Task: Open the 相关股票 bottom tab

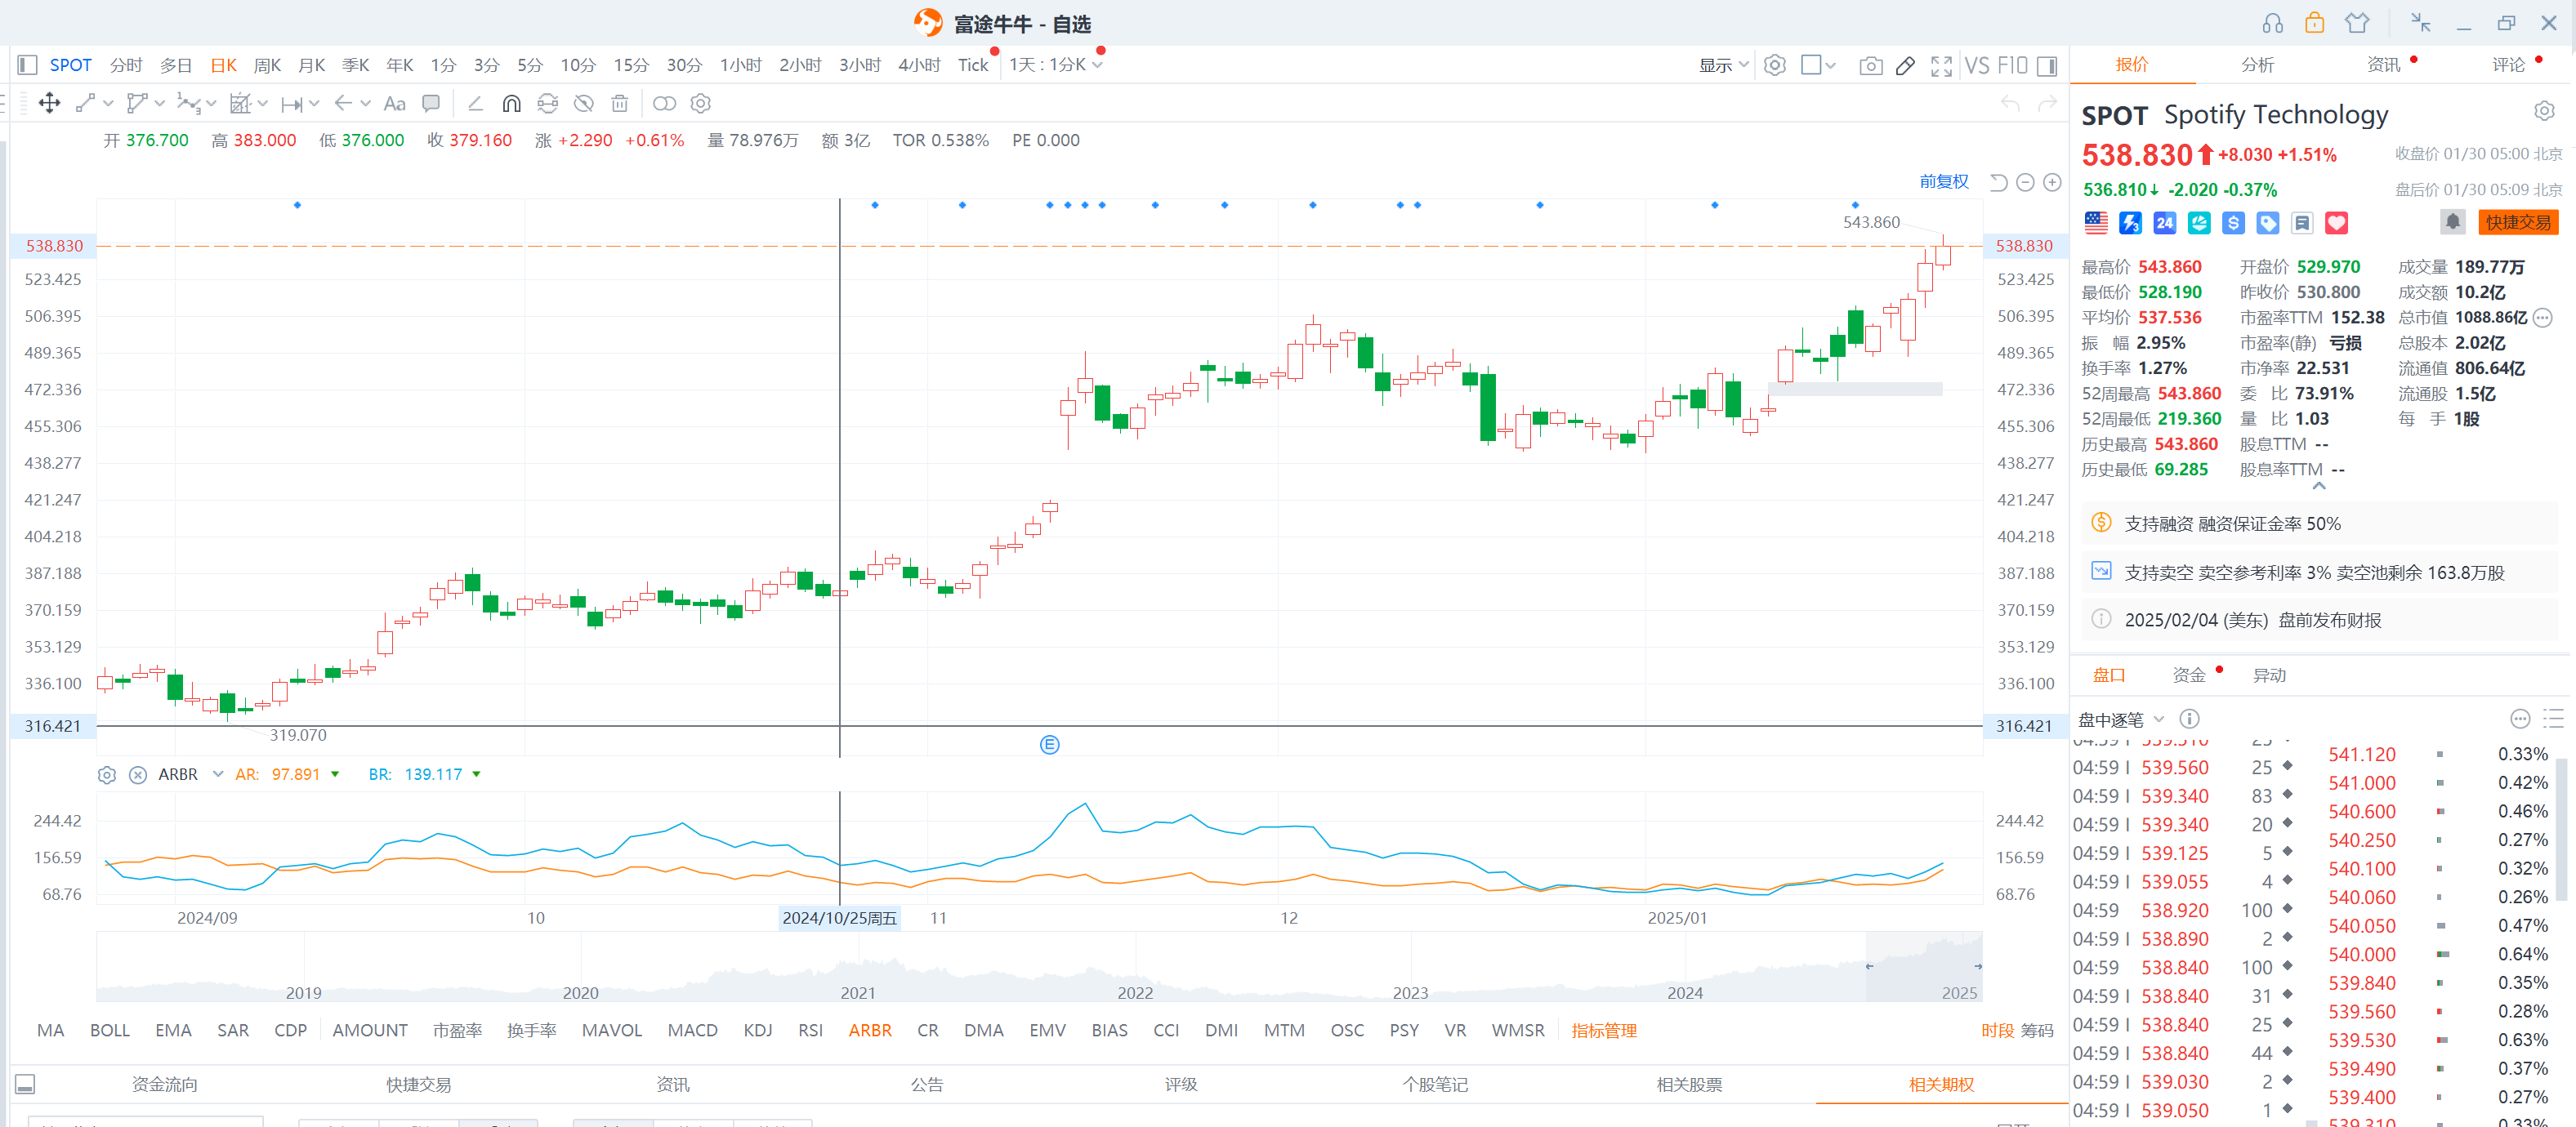Action: [x=1689, y=1084]
